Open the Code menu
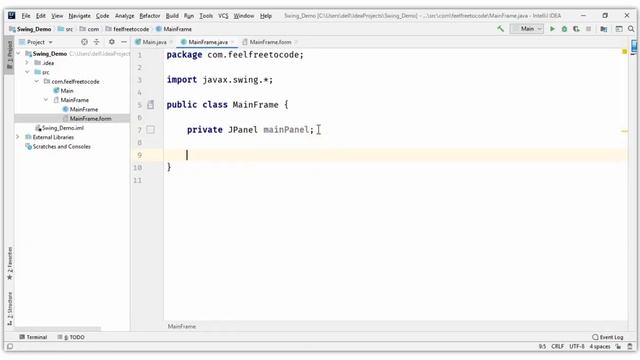The width and height of the screenshot is (640, 360). (102, 16)
